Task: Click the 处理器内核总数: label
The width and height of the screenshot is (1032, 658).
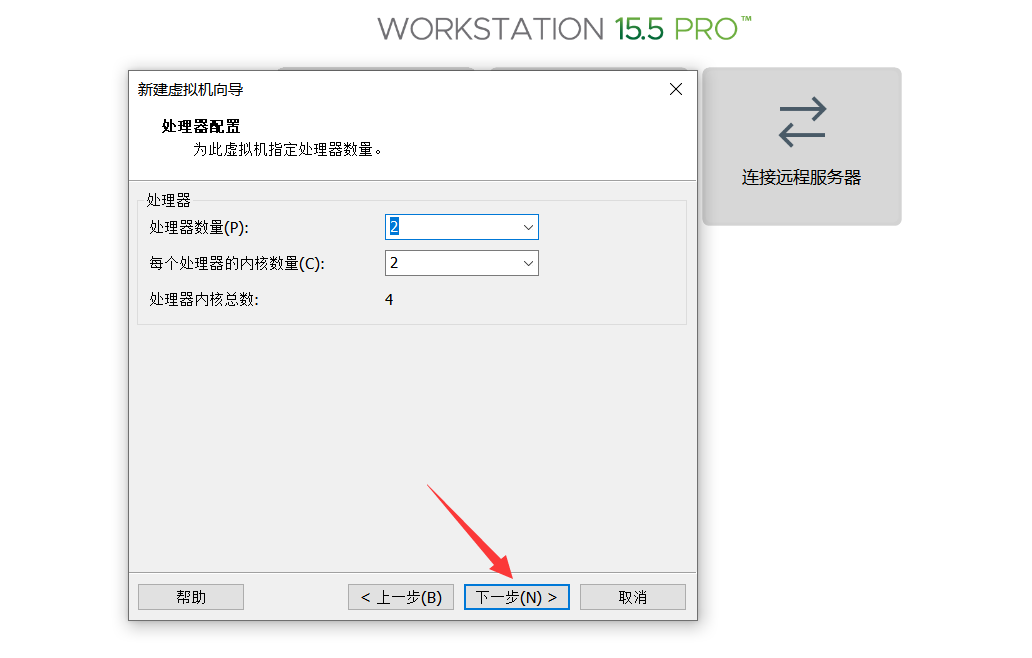Action: (204, 299)
